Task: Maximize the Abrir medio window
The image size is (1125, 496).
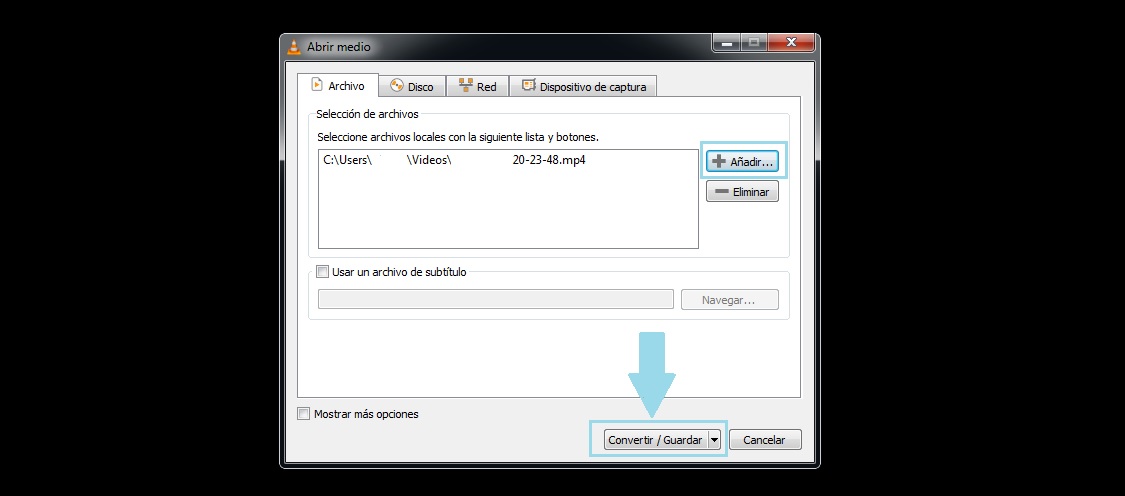Action: (753, 43)
